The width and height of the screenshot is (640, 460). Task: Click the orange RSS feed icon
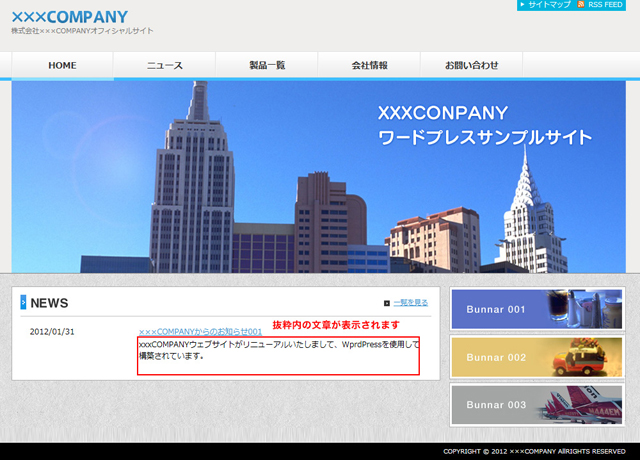(582, 5)
